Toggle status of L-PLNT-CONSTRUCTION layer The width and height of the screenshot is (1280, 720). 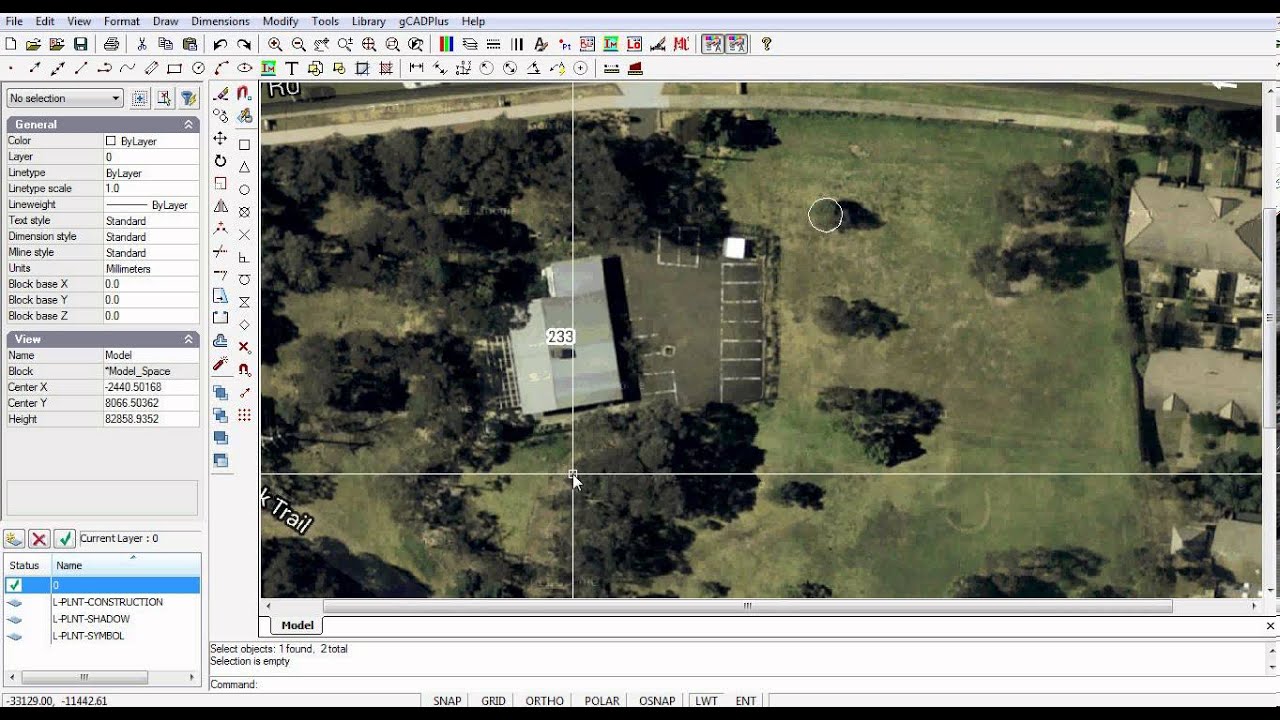tap(14, 603)
